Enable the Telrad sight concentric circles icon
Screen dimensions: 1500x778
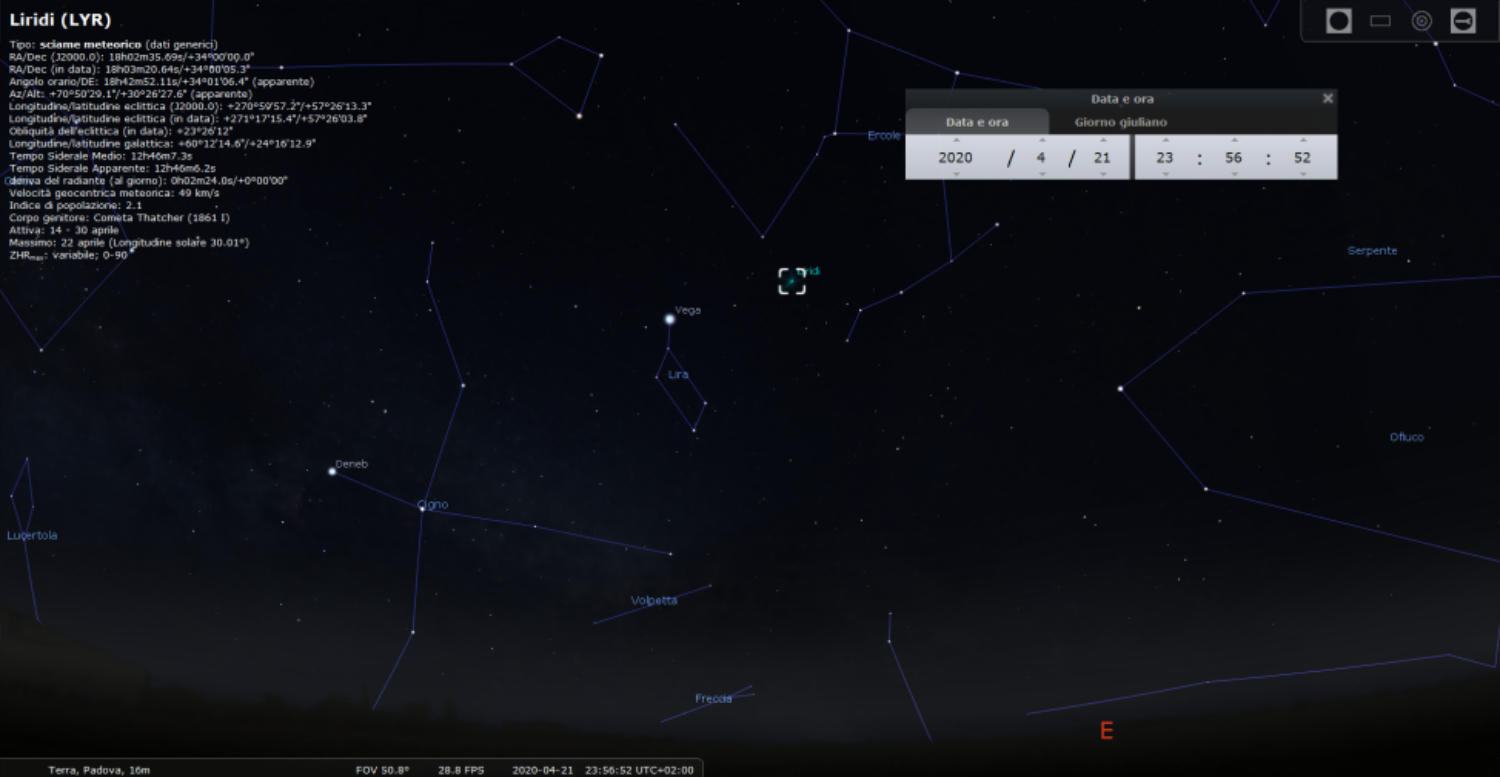(1421, 21)
